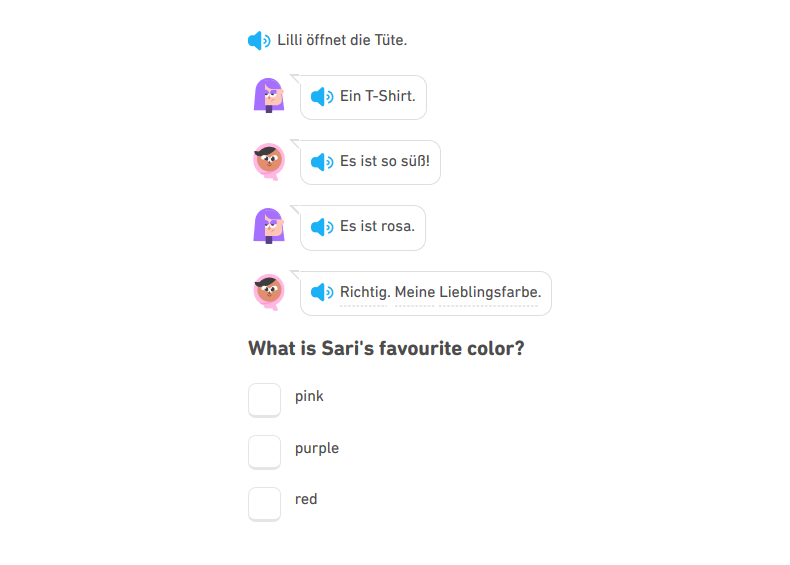
Task: Play audio for 'Es ist so süß!'
Action: pyautogui.click(x=322, y=162)
